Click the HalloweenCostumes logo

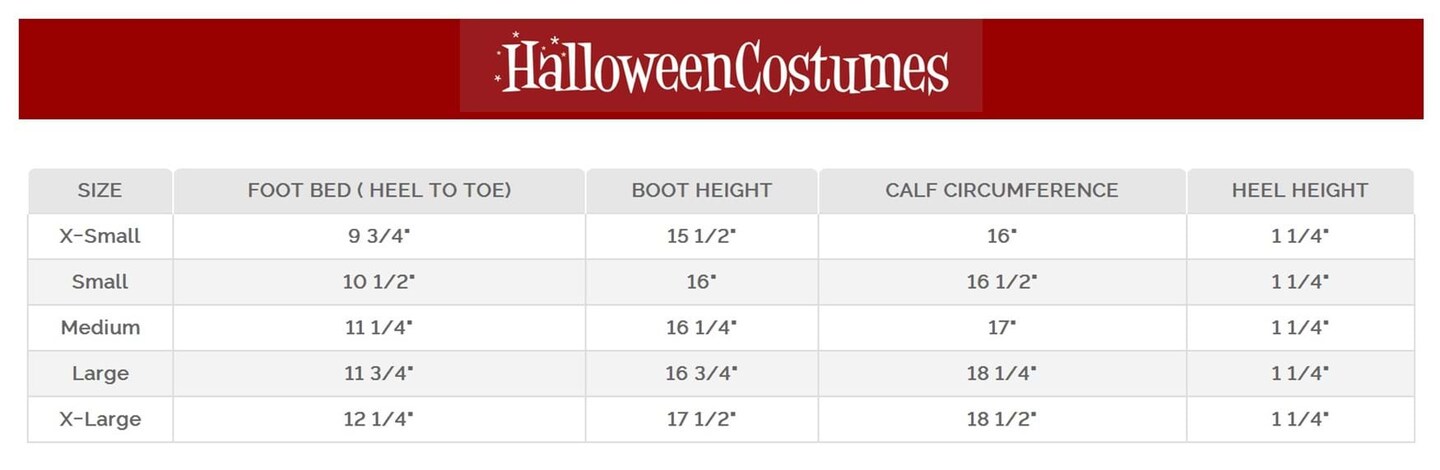[721, 66]
